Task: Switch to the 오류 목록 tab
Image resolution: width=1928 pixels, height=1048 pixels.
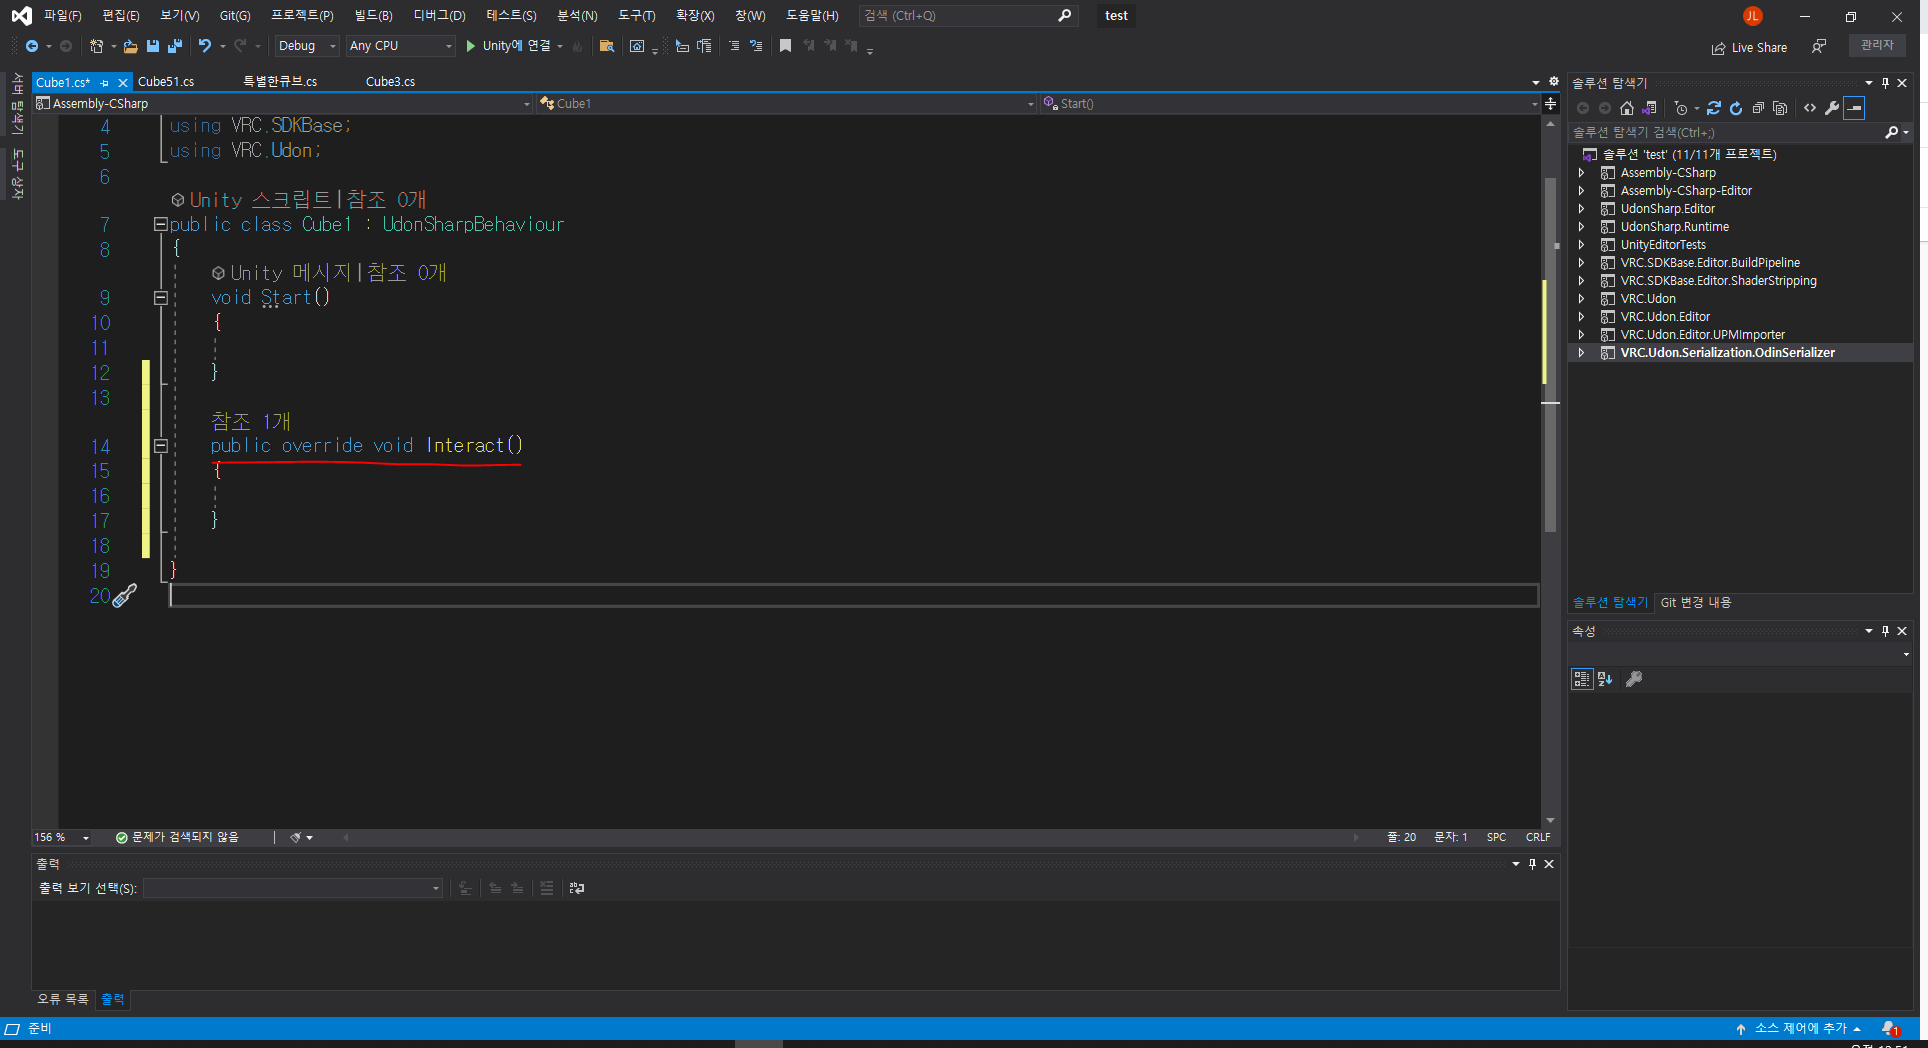Action: point(63,999)
